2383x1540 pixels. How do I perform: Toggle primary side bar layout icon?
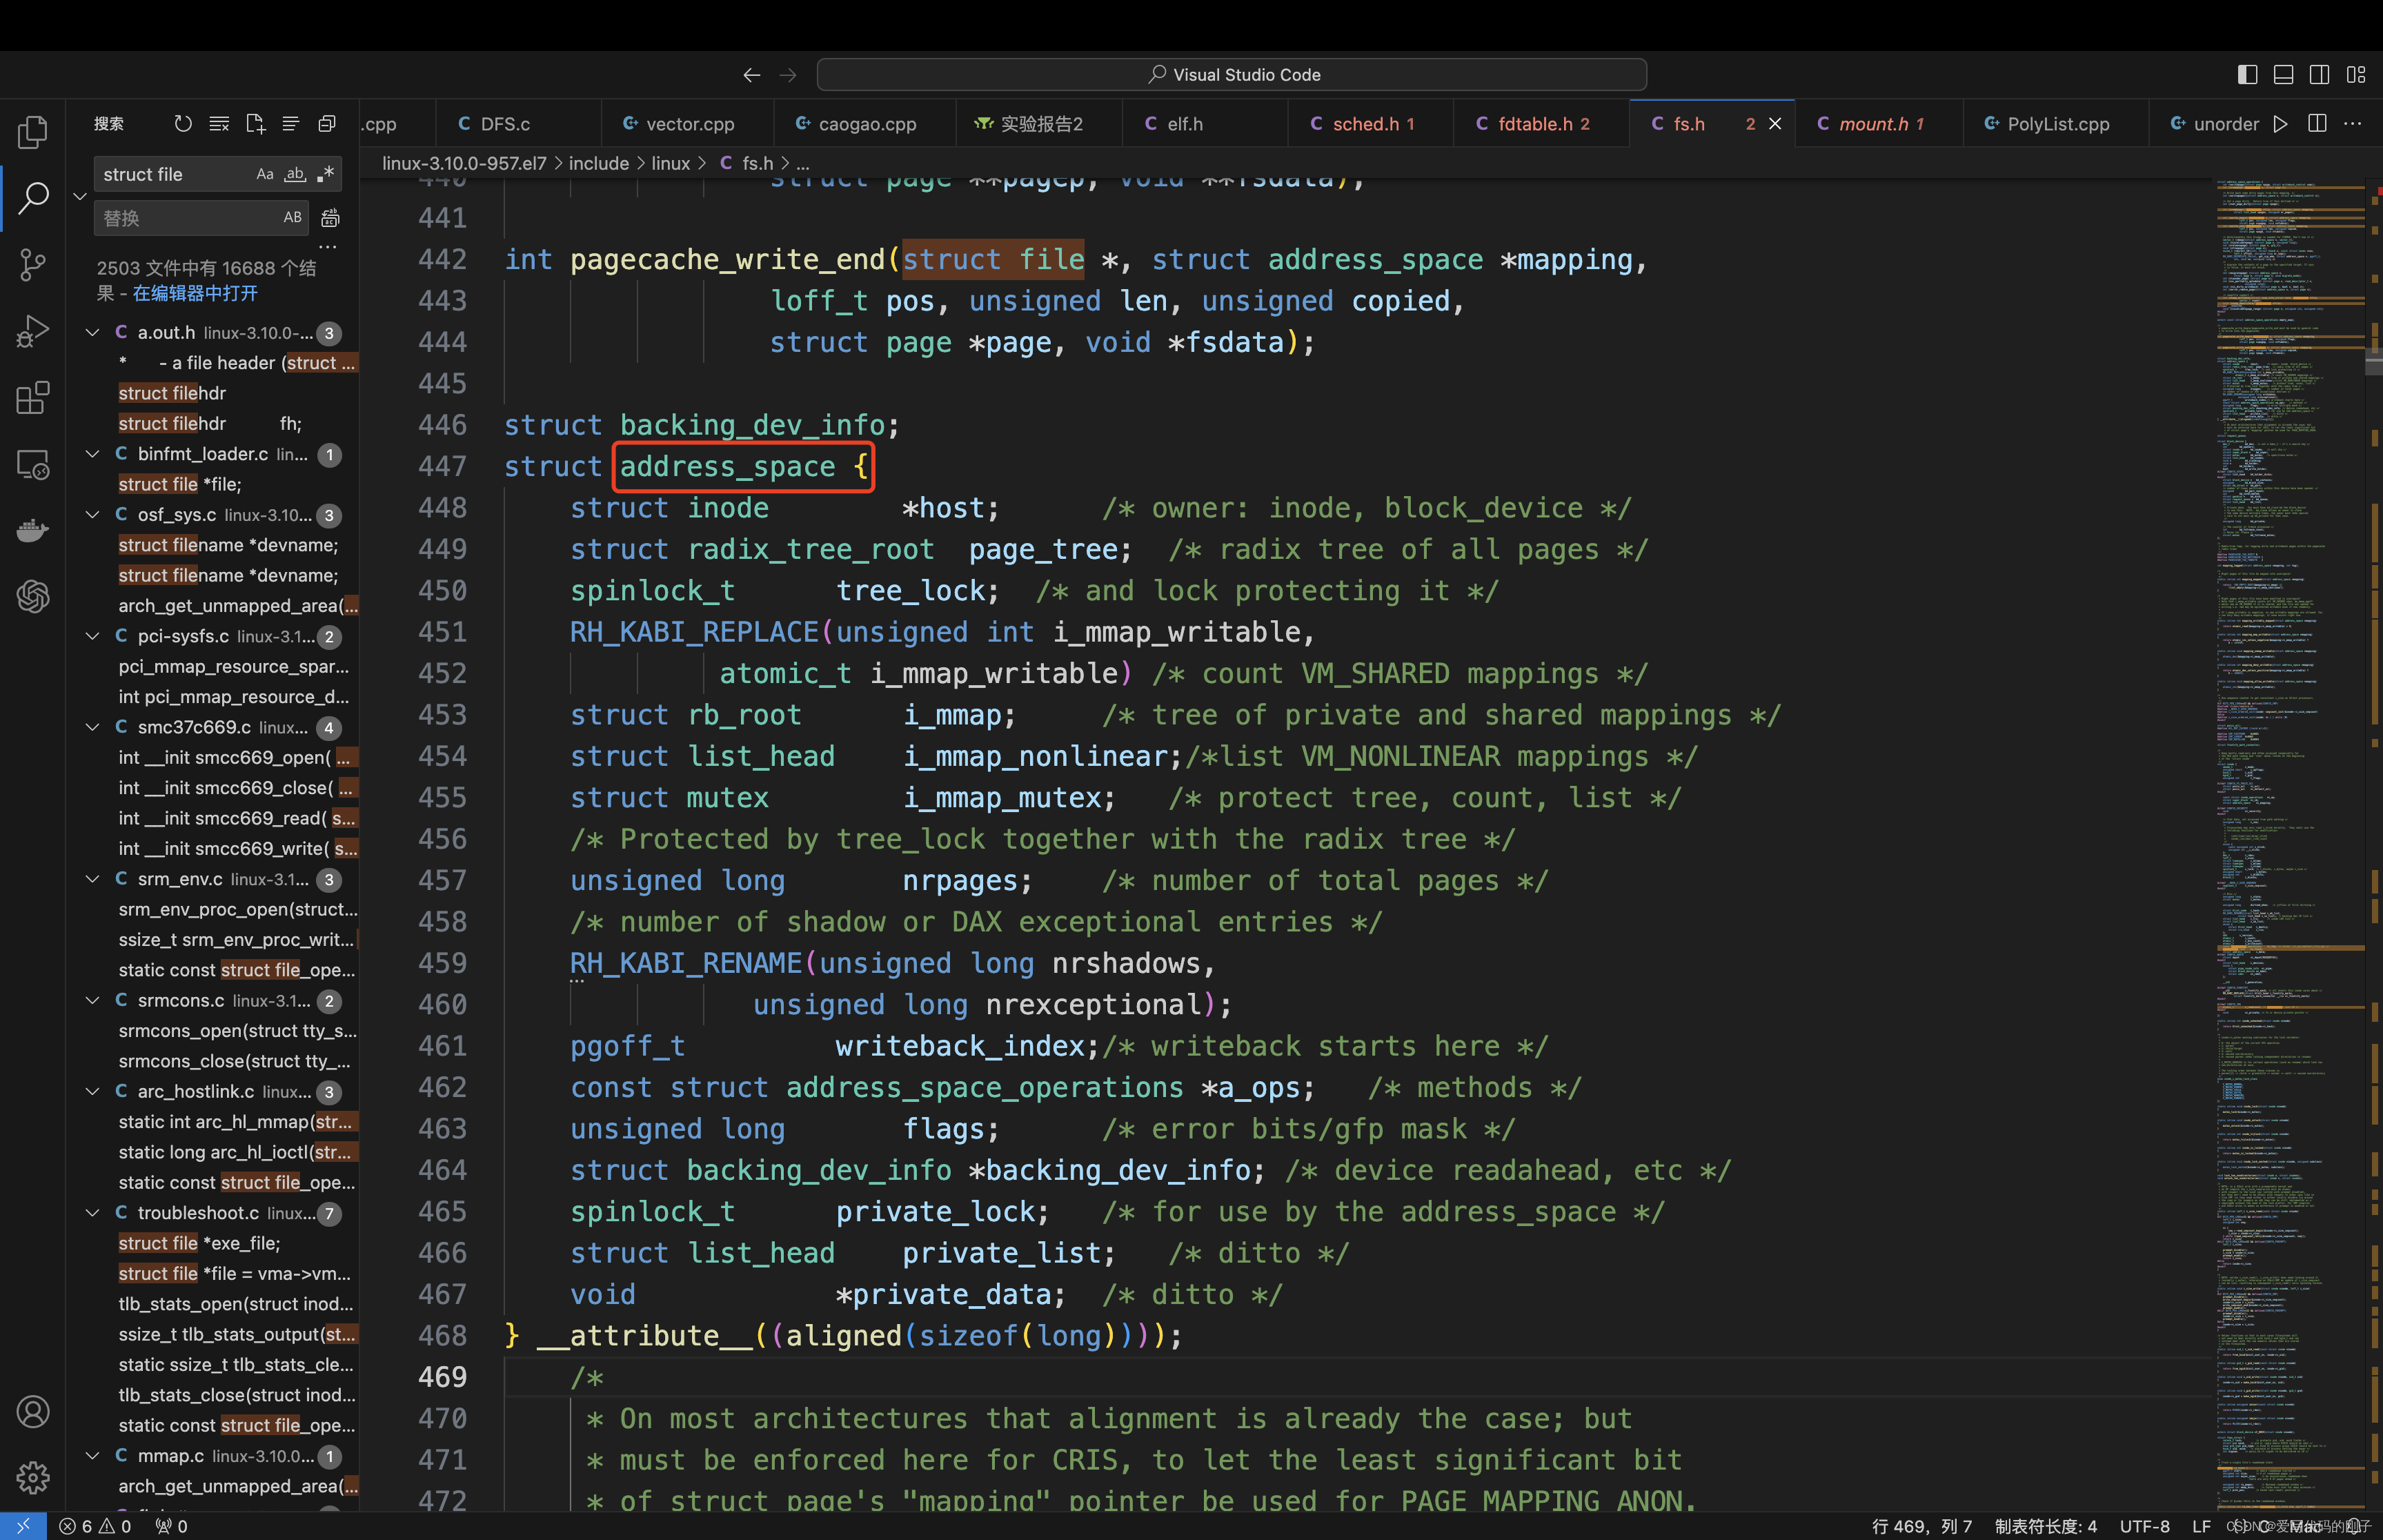click(2247, 75)
